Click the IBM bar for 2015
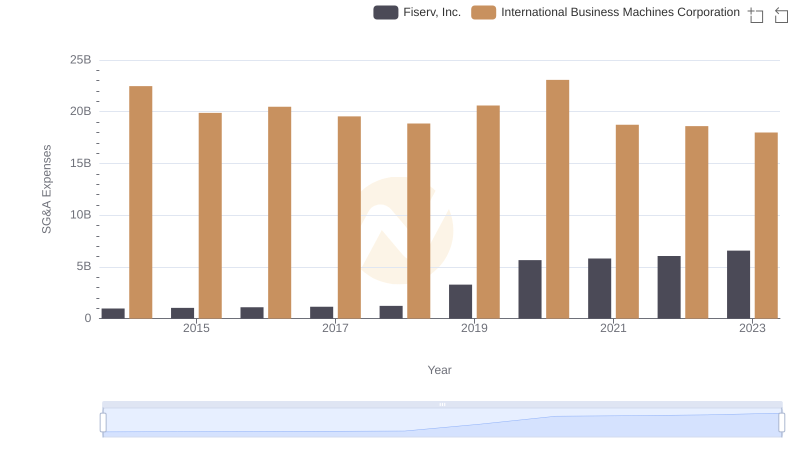Screen dimensions: 800x461 (x=210, y=216)
